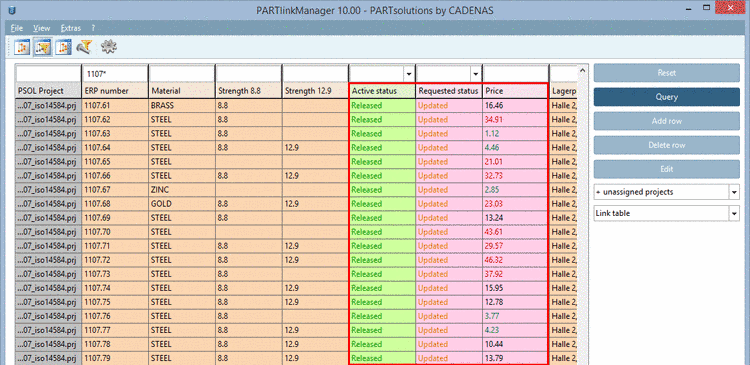Click the Query button

coord(667,97)
